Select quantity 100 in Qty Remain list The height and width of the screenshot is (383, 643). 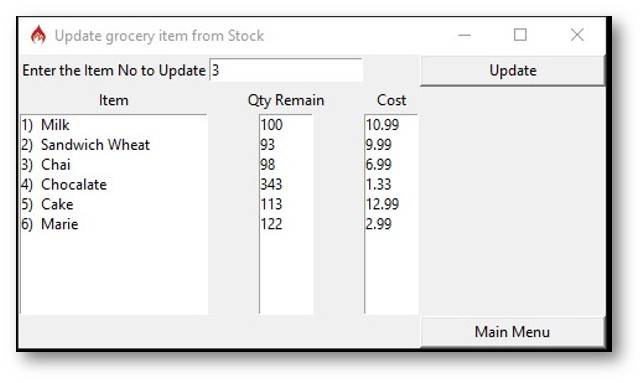click(x=286, y=125)
